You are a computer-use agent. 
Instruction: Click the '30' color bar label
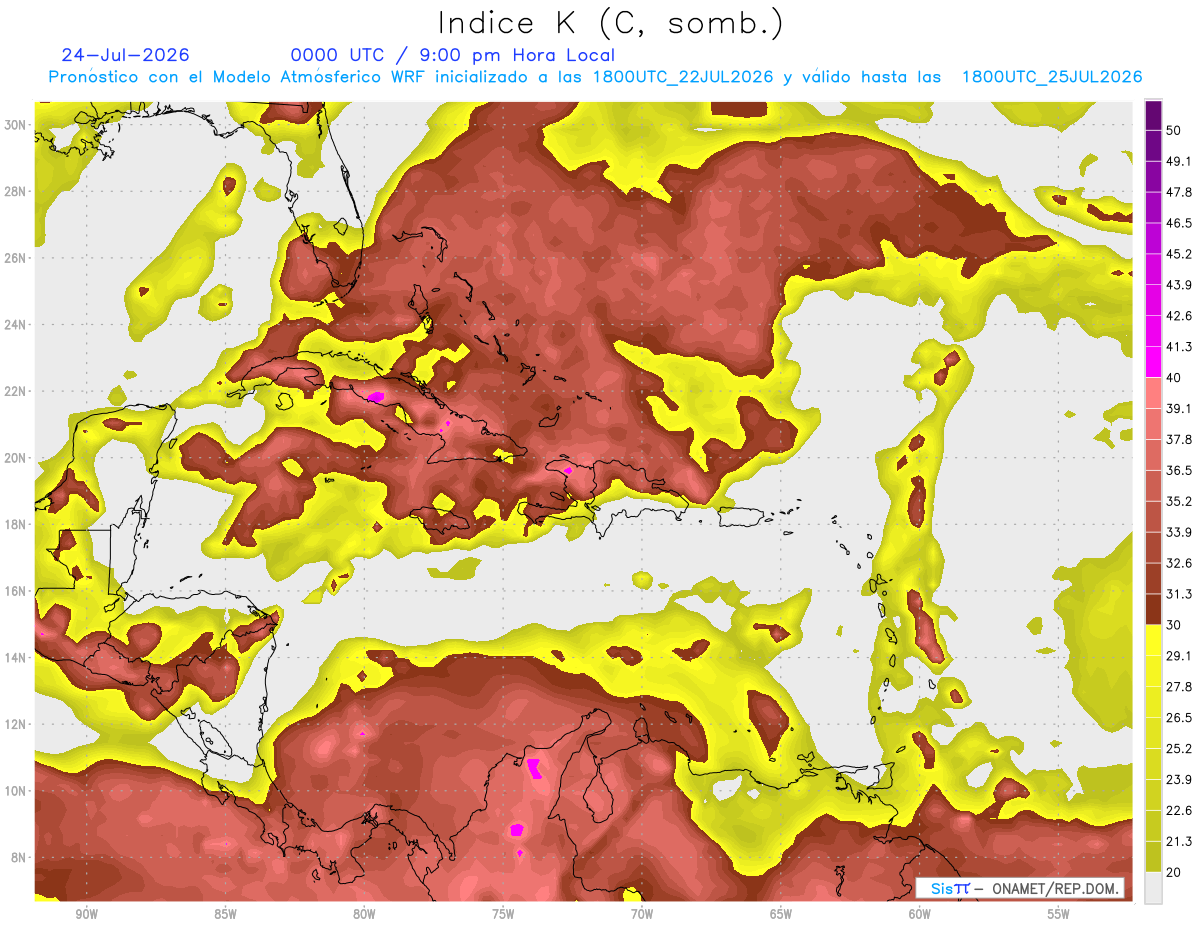(x=1174, y=625)
